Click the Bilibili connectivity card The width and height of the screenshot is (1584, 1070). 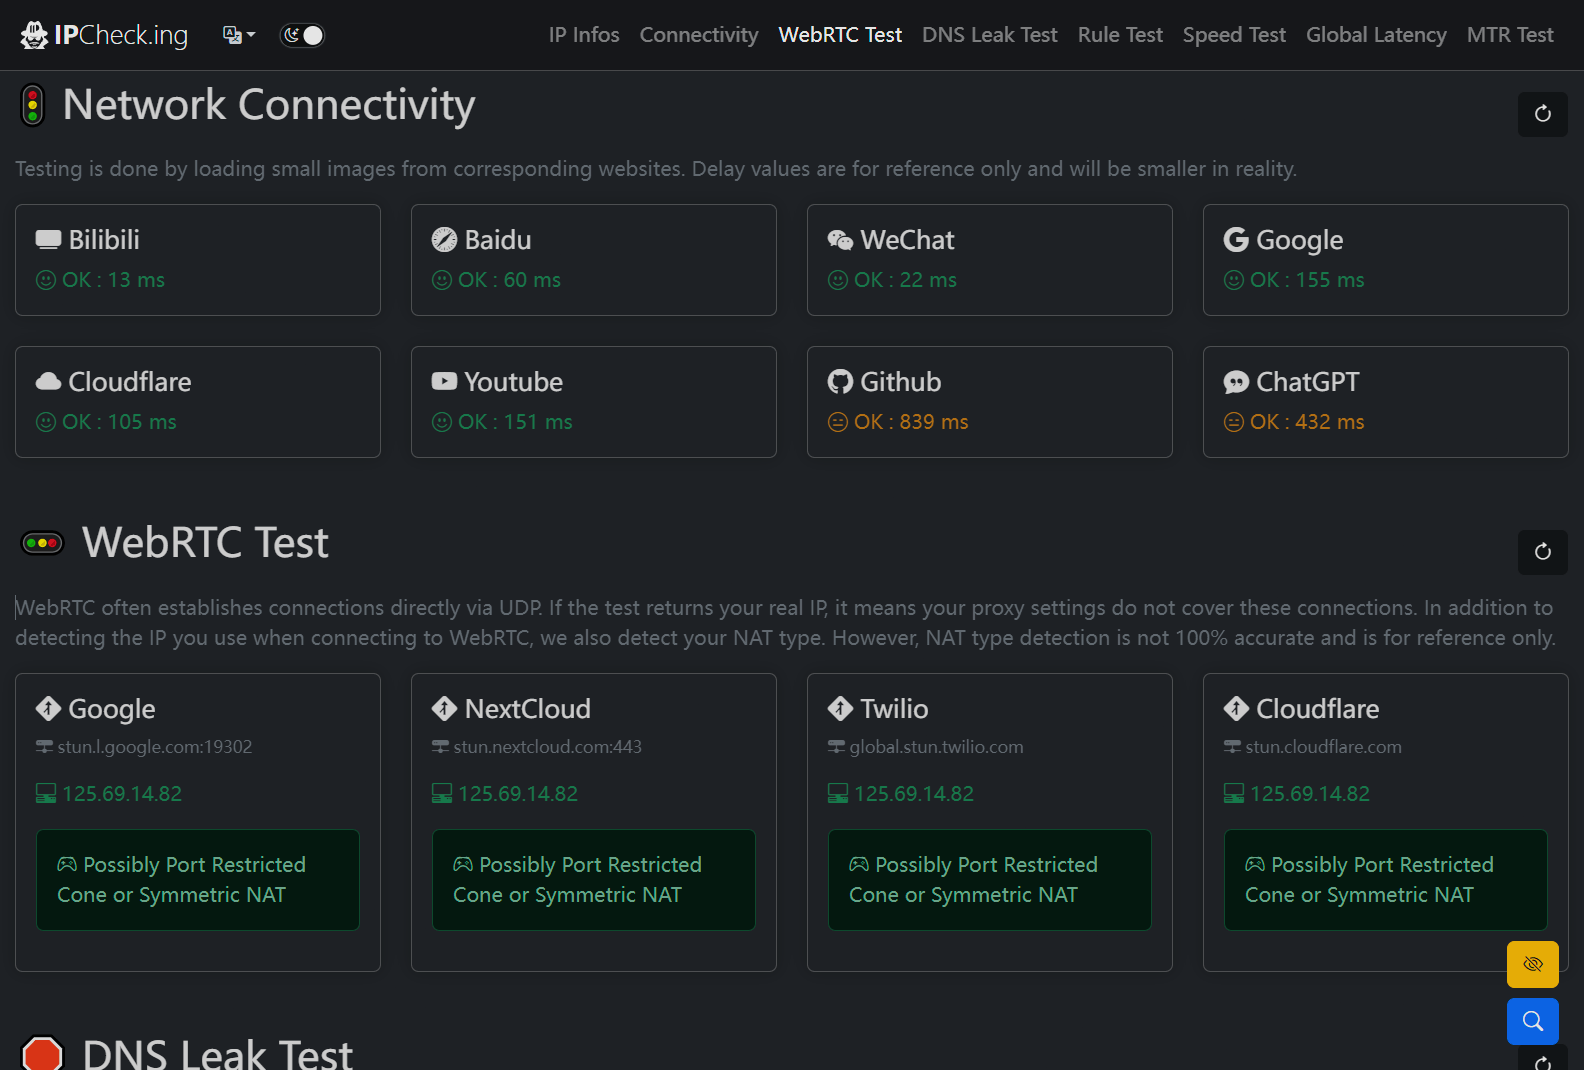198,260
